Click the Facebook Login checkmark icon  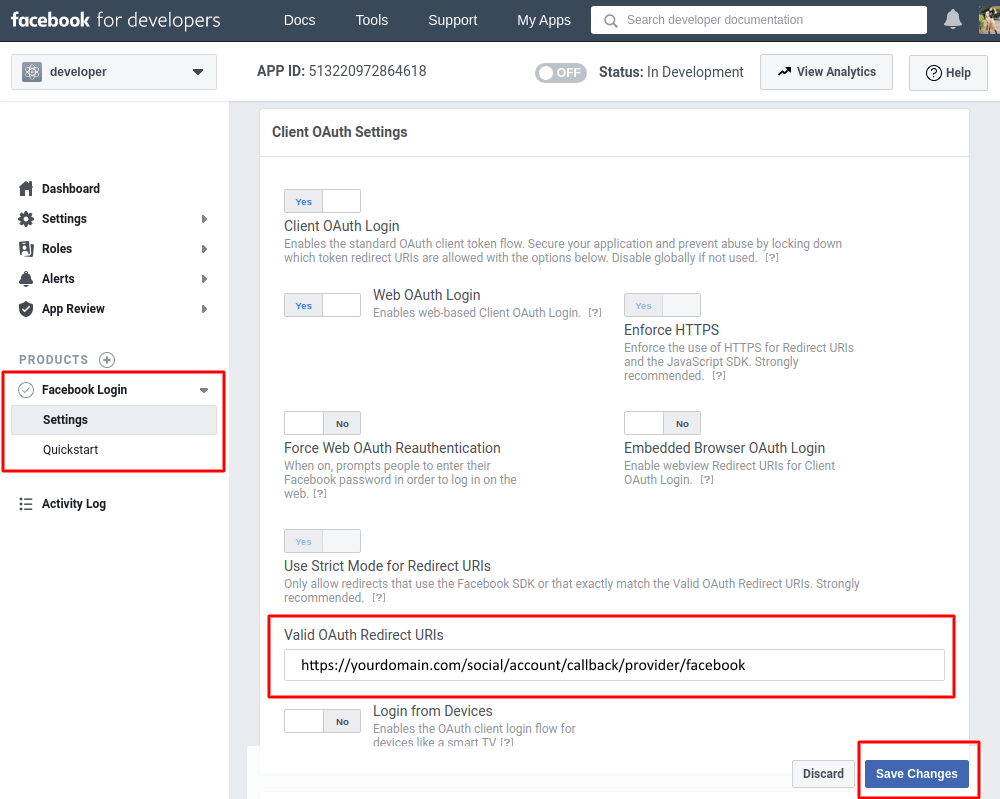coord(26,390)
